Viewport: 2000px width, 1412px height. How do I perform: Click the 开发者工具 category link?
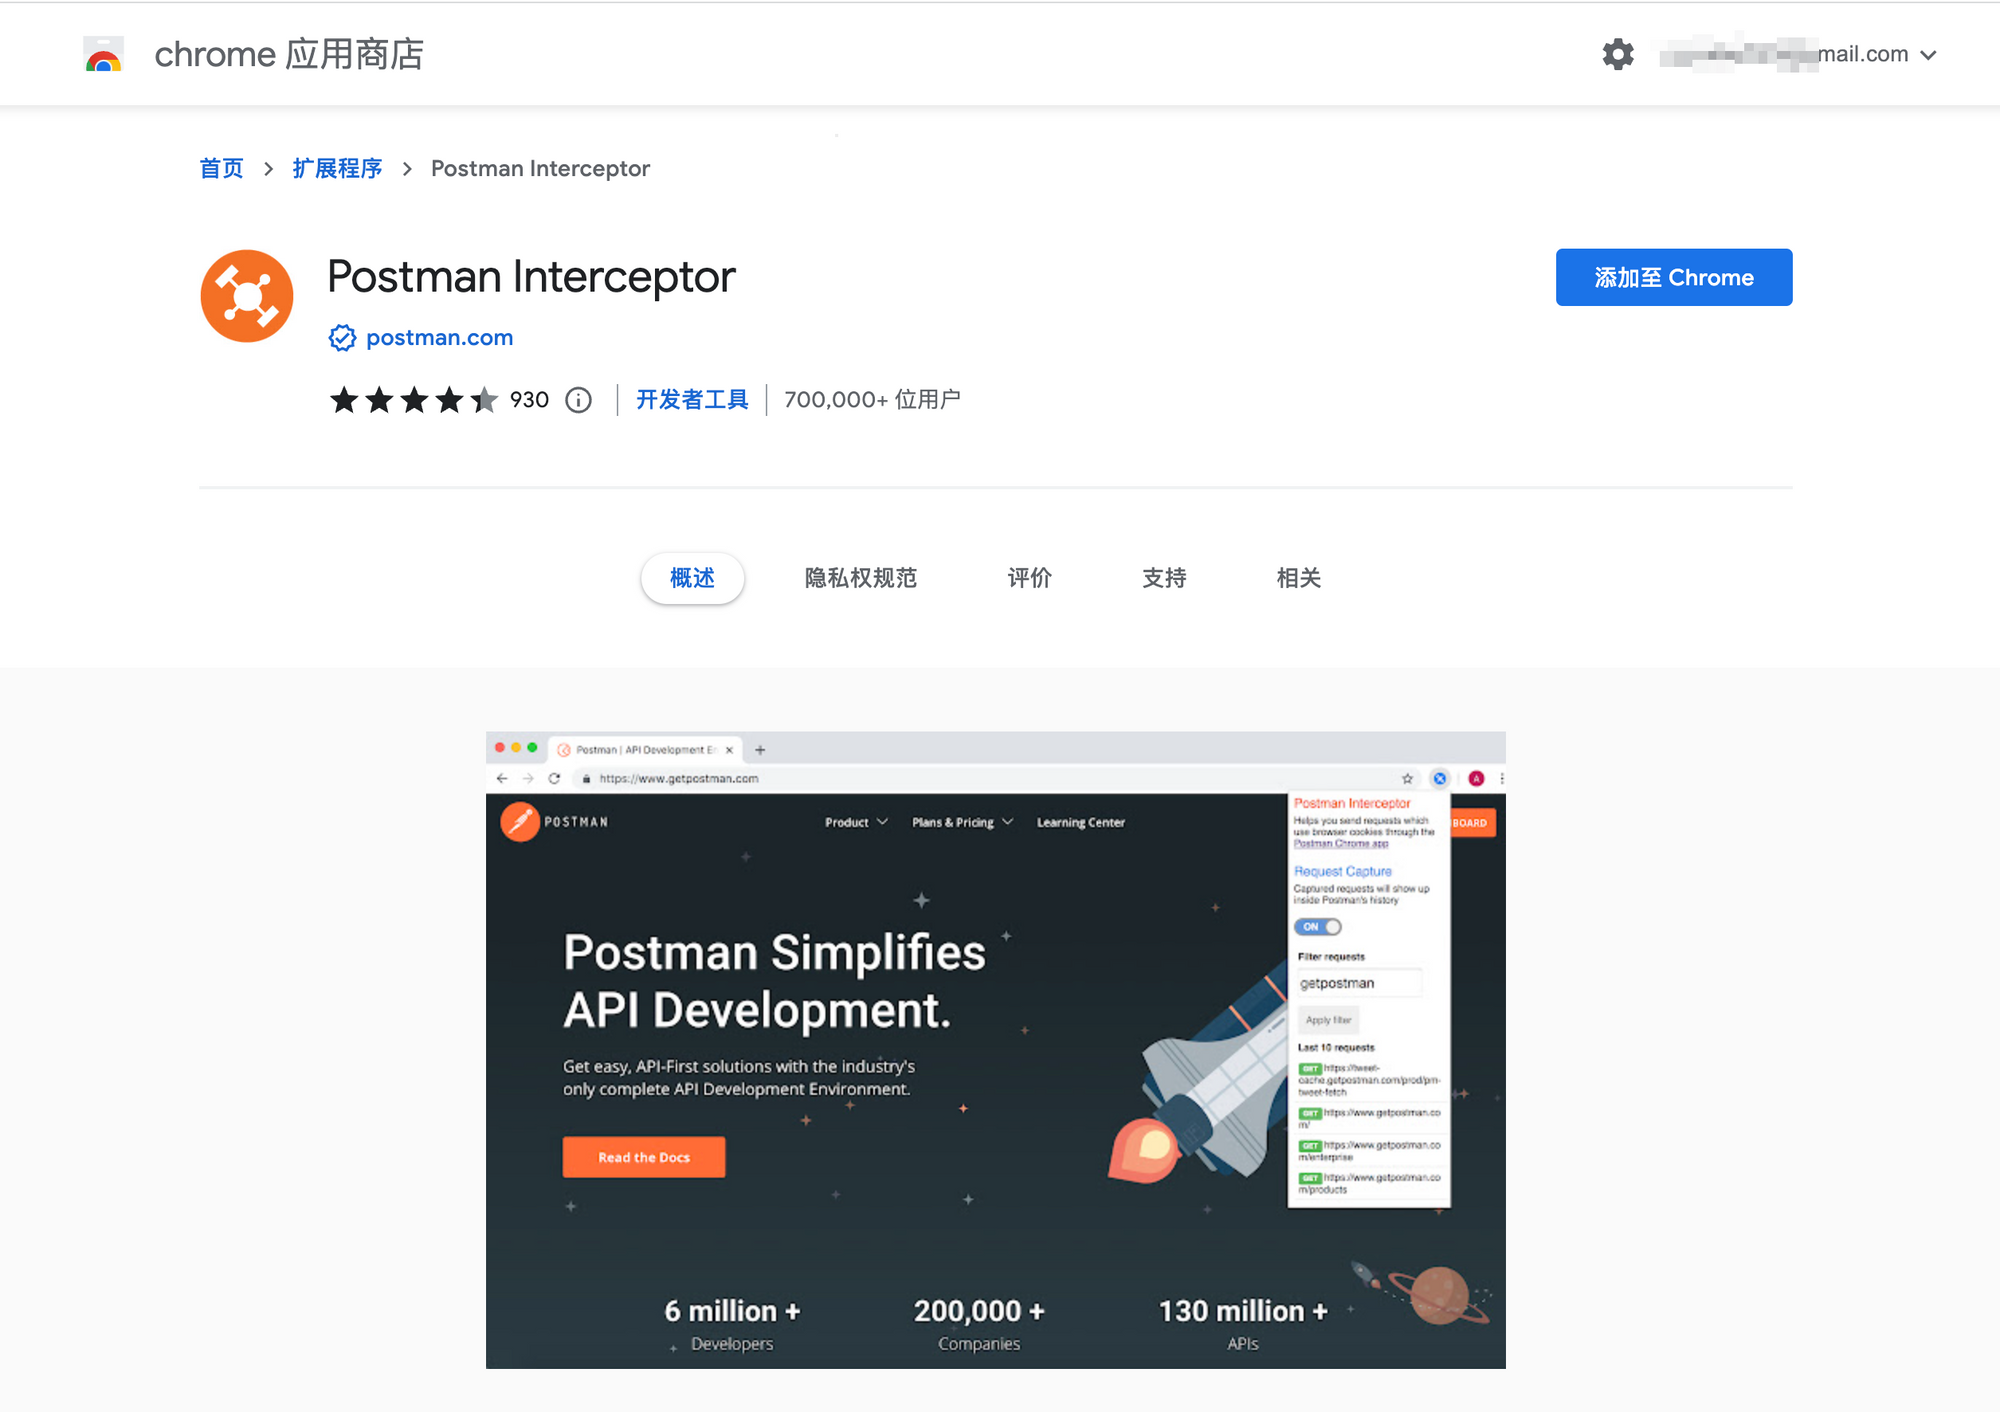pyautogui.click(x=691, y=399)
